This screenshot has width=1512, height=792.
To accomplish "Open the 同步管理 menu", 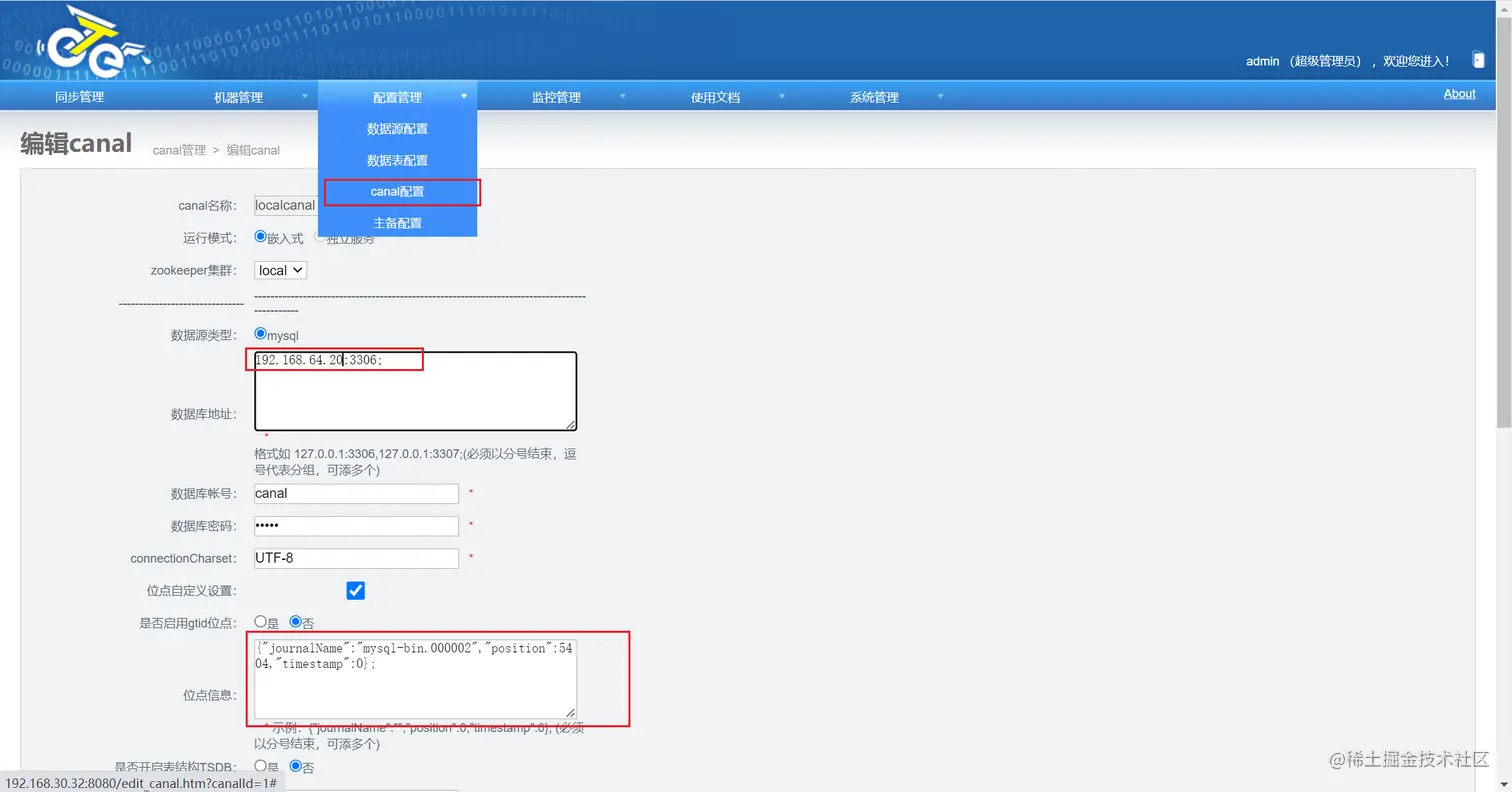I will (x=79, y=97).
